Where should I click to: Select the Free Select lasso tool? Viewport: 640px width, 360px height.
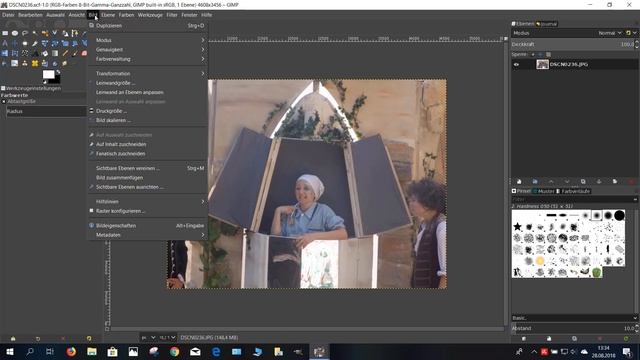pyautogui.click(x=25, y=33)
